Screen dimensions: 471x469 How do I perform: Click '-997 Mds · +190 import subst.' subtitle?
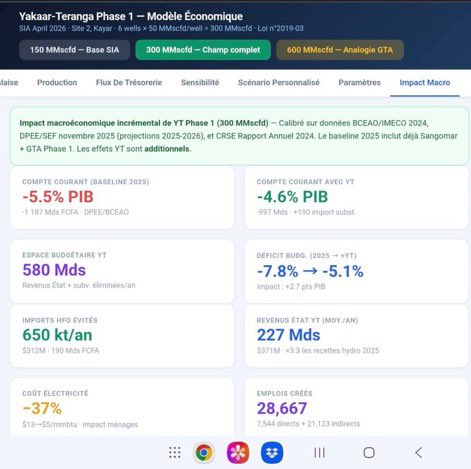[306, 212]
